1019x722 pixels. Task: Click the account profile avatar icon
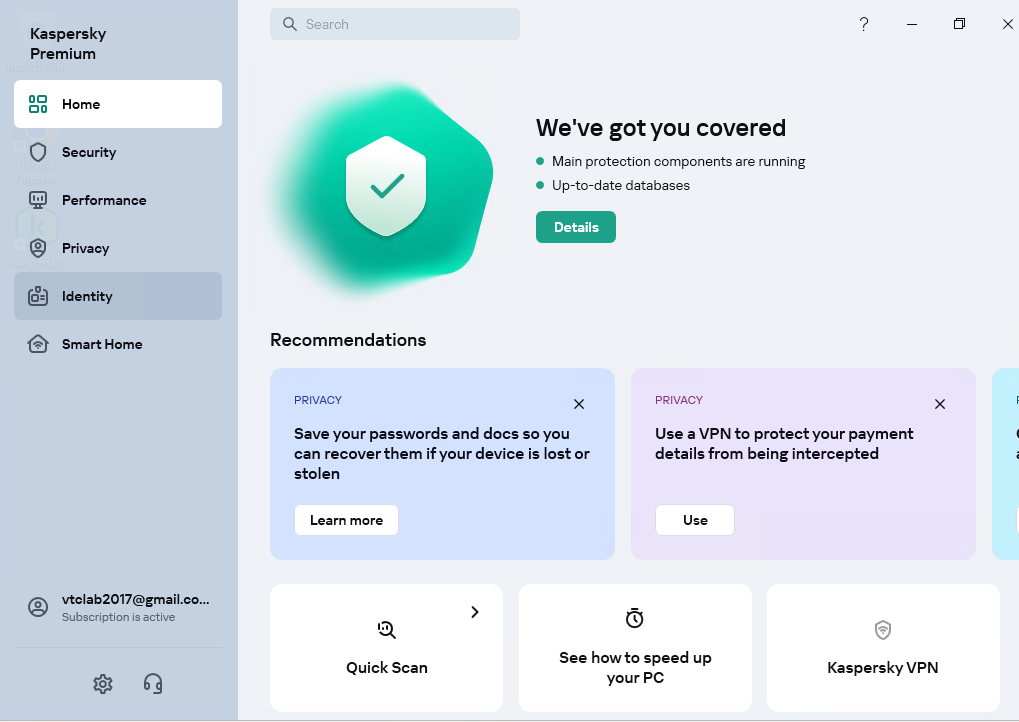(38, 607)
